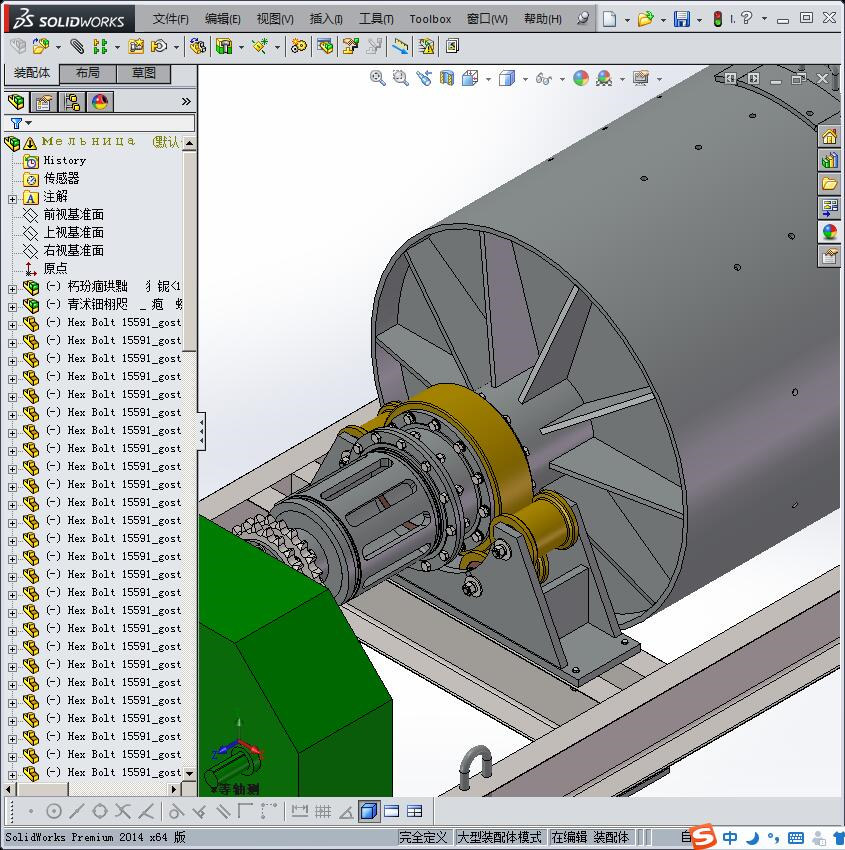Click the Sogou input method S icon
Viewport: 845px width, 850px height.
coord(703,836)
